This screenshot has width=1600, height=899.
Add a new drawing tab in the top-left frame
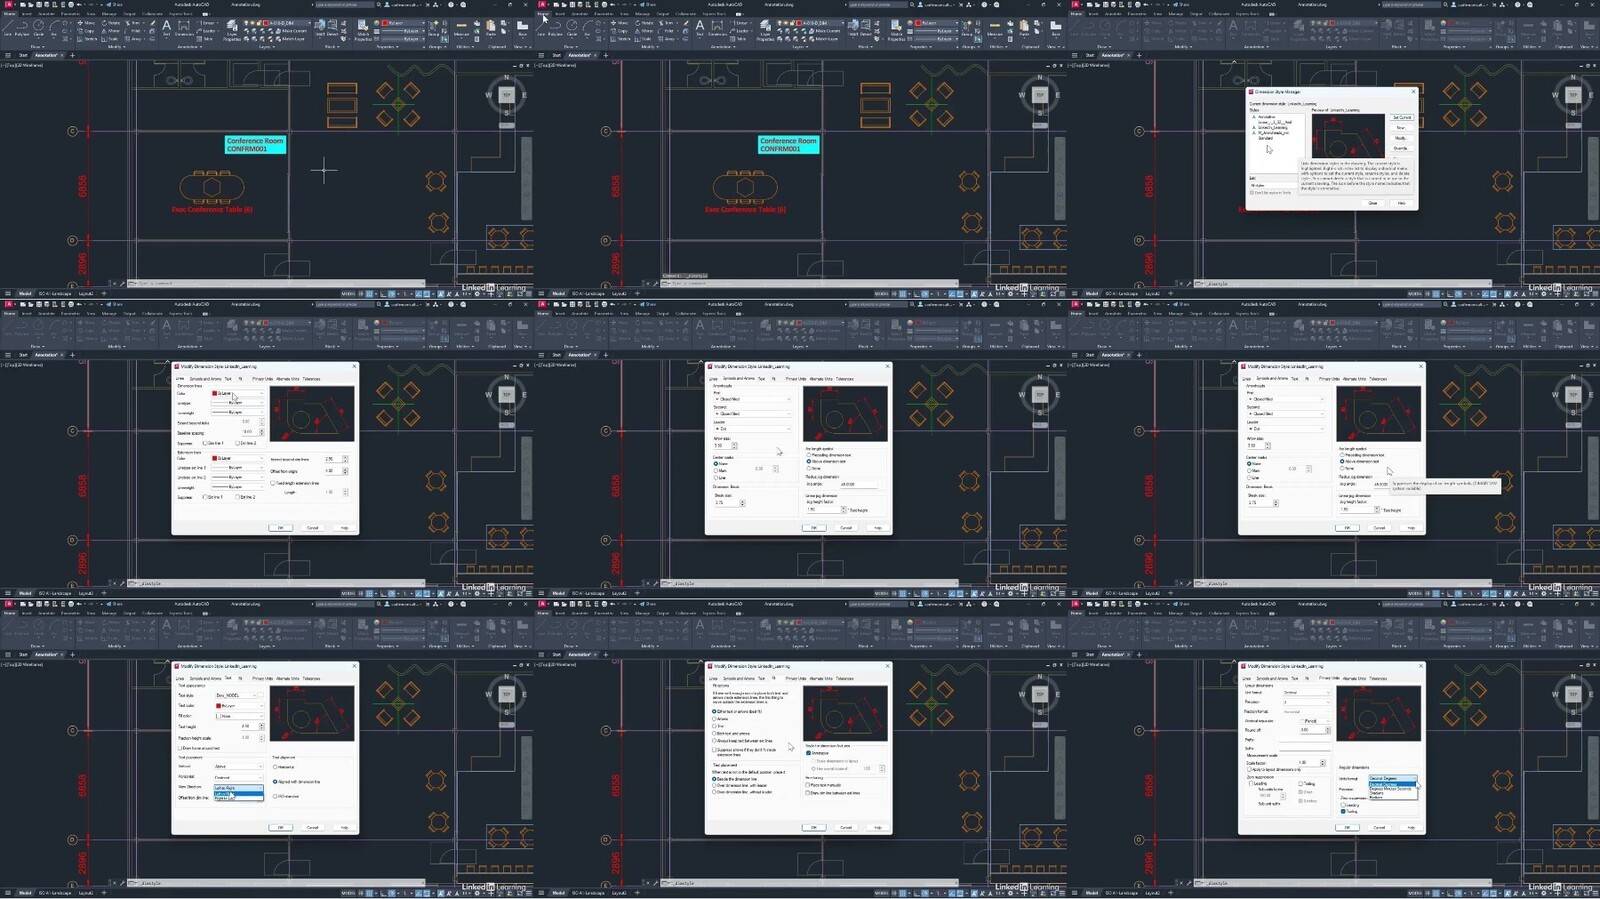tap(72, 55)
